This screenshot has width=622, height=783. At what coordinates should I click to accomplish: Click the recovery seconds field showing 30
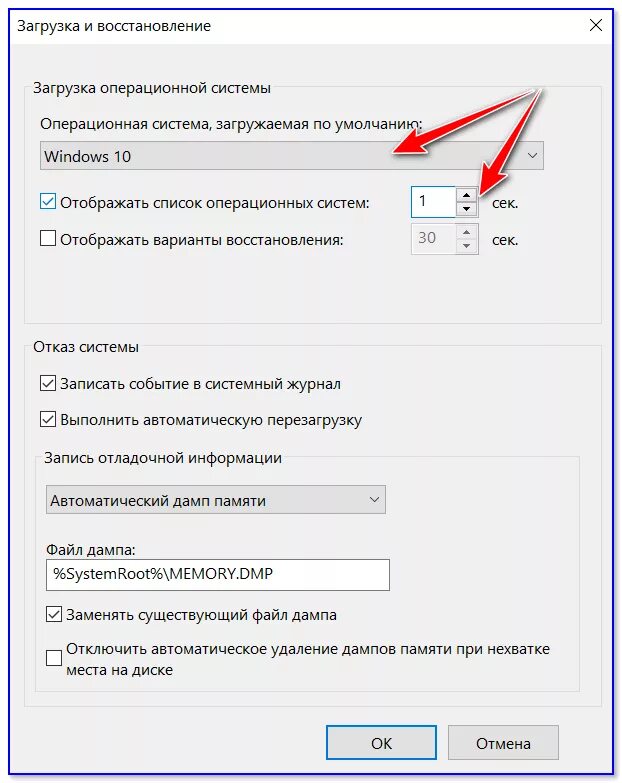[x=433, y=239]
